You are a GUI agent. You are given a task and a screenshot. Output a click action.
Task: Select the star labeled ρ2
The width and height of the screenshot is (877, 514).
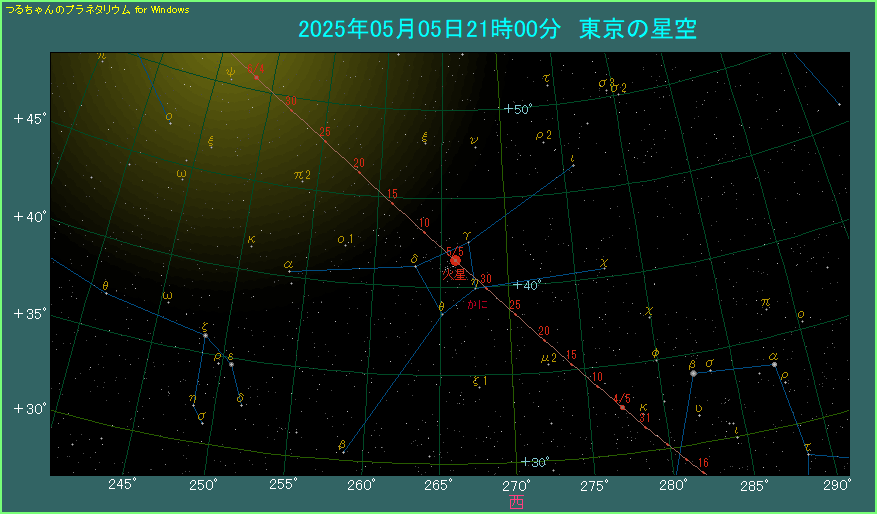(x=543, y=135)
